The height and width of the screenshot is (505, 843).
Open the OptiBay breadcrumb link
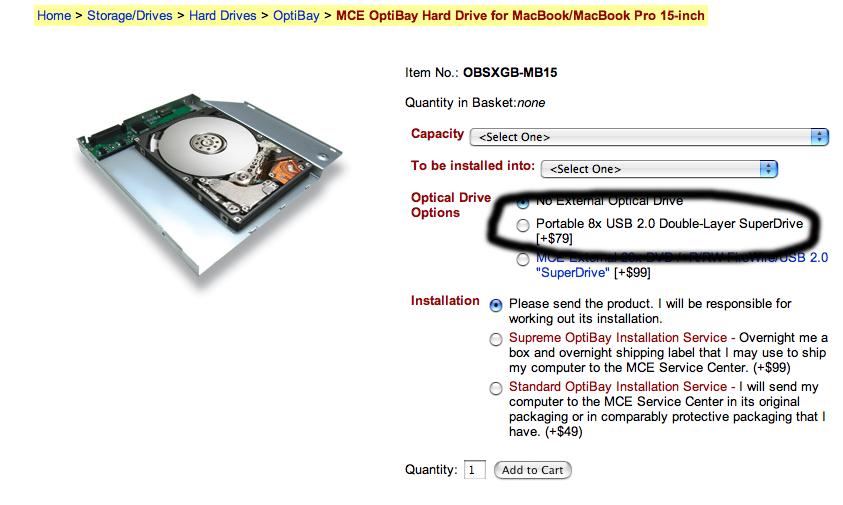[296, 16]
